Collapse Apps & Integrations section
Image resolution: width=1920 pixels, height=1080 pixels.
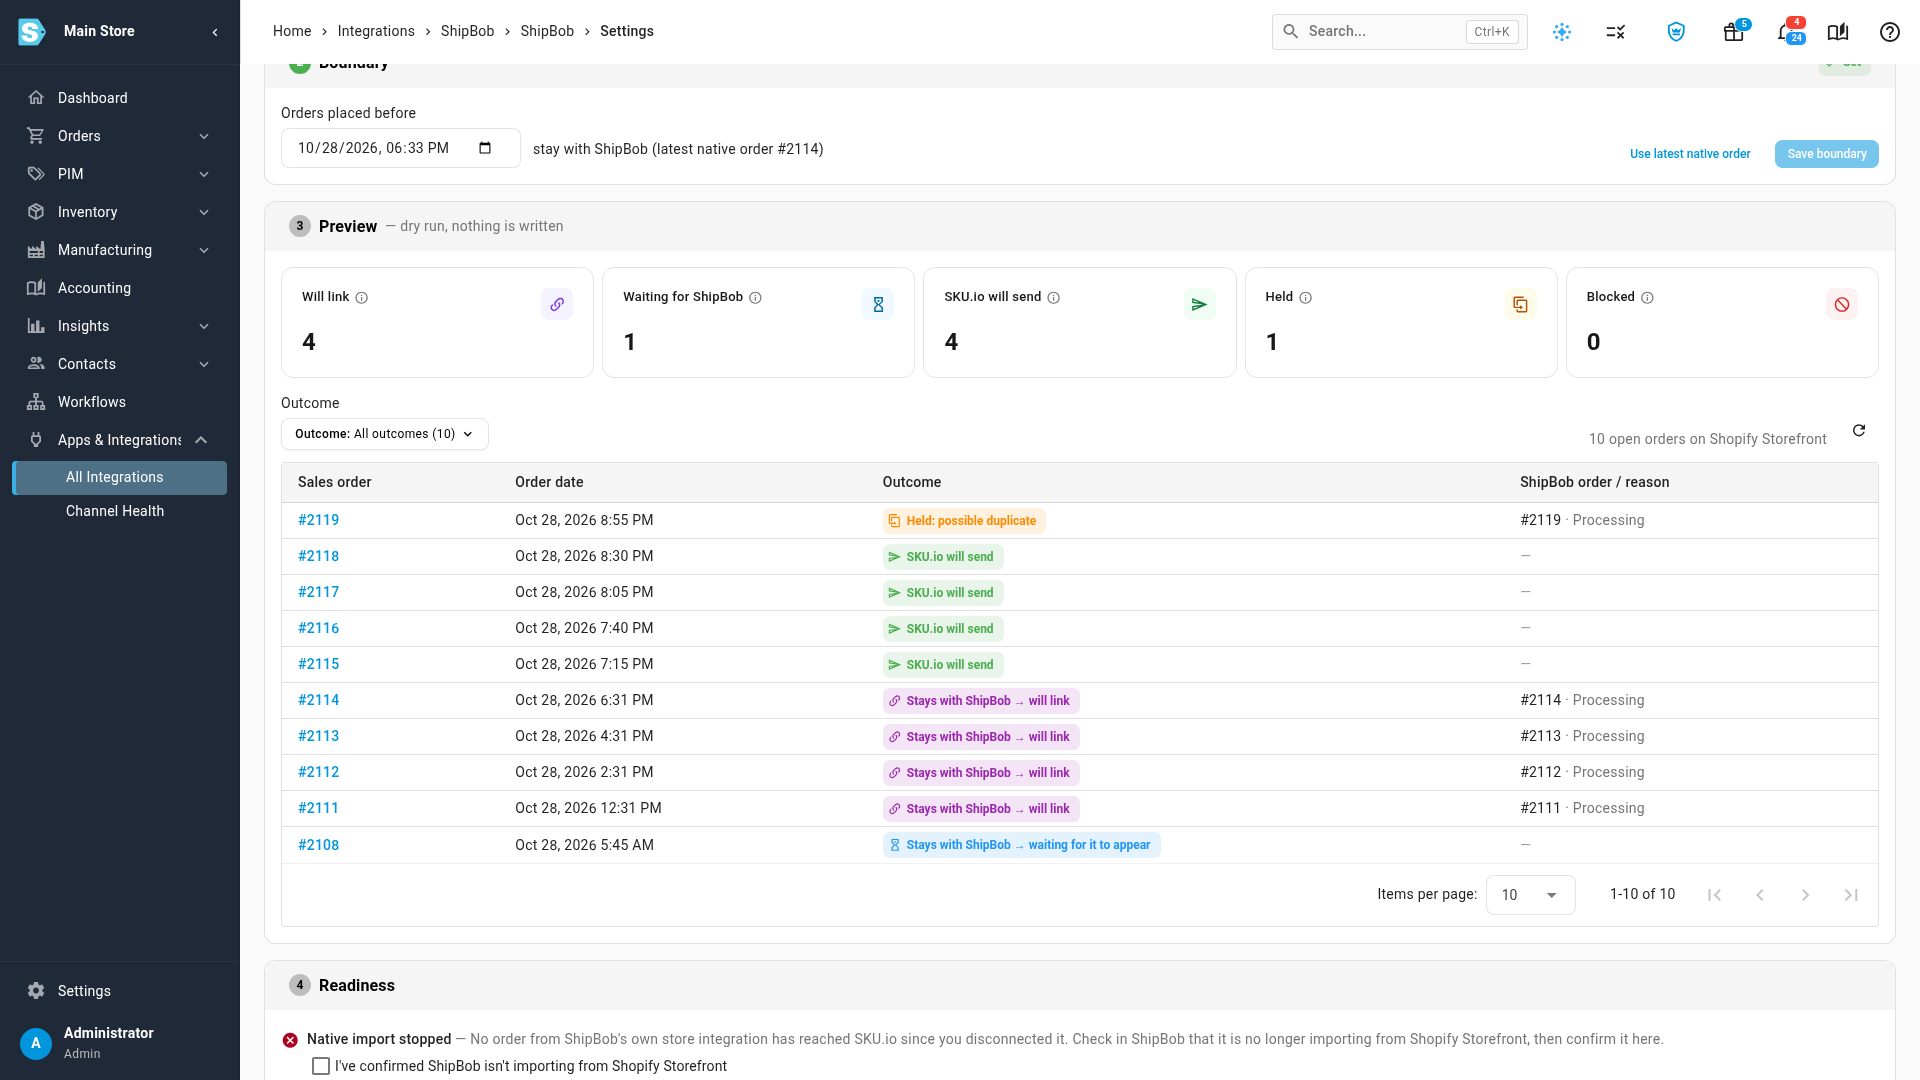[x=120, y=440]
